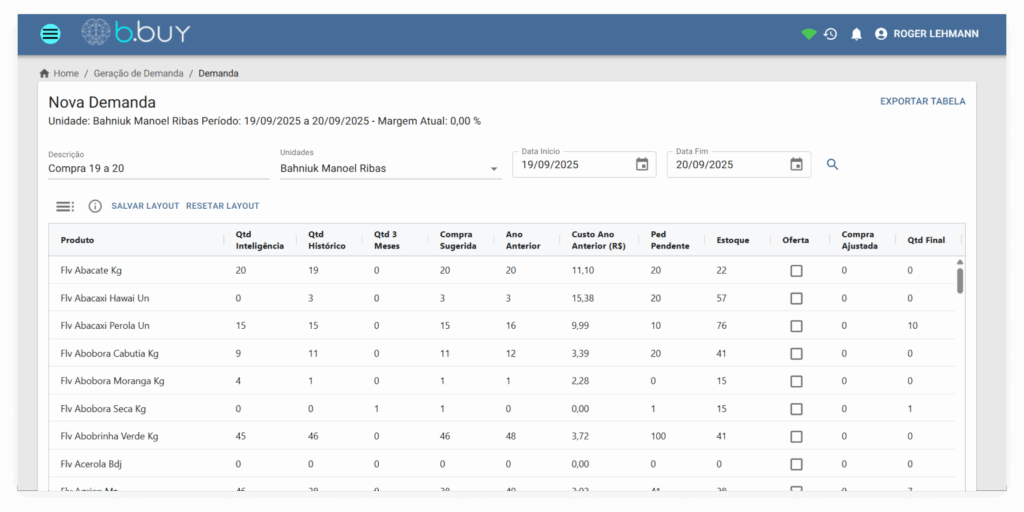Click the table's vertical scrollbar thumb
The image size is (1024, 512).
[x=960, y=280]
